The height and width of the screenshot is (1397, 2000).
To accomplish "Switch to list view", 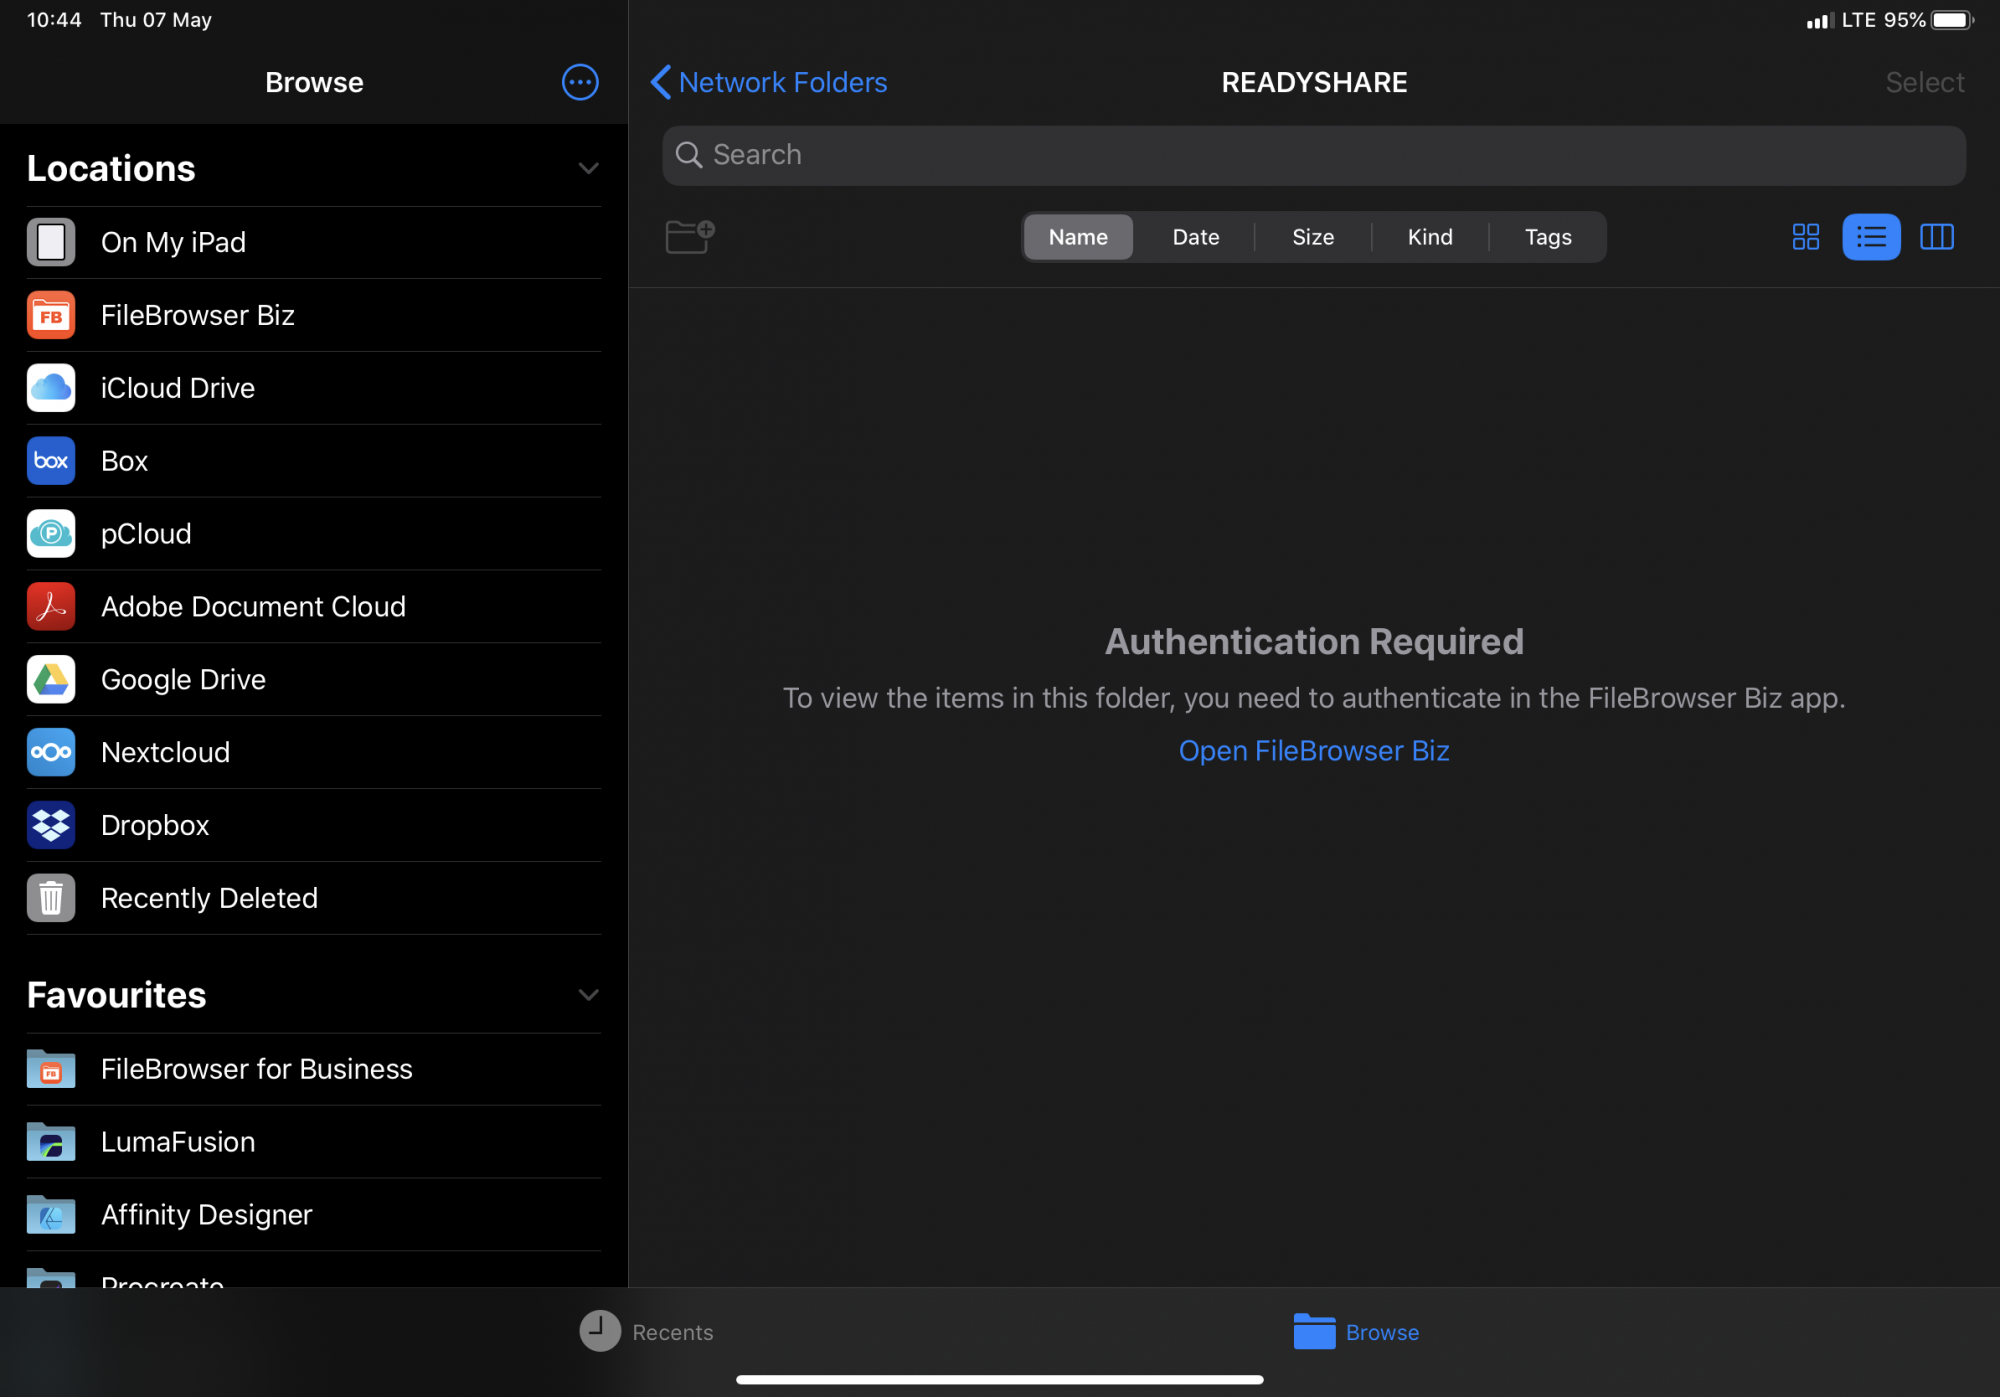I will (1871, 237).
